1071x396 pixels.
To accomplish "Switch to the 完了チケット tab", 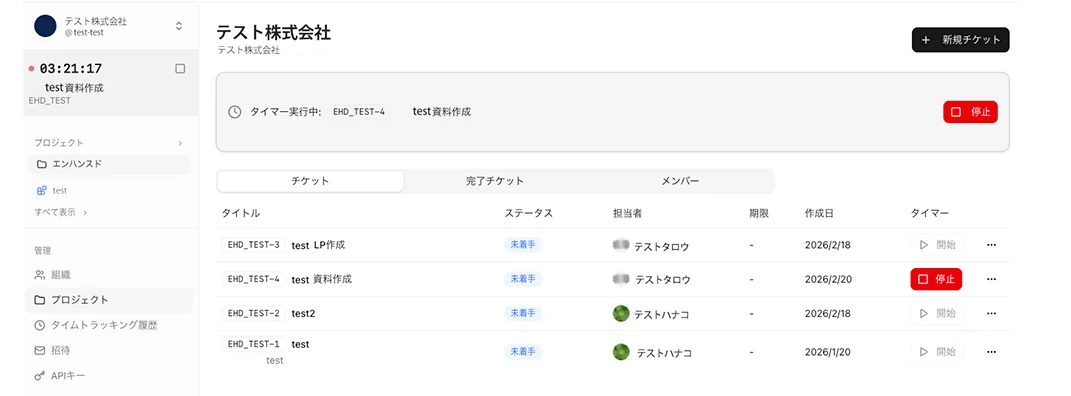I will [495, 181].
